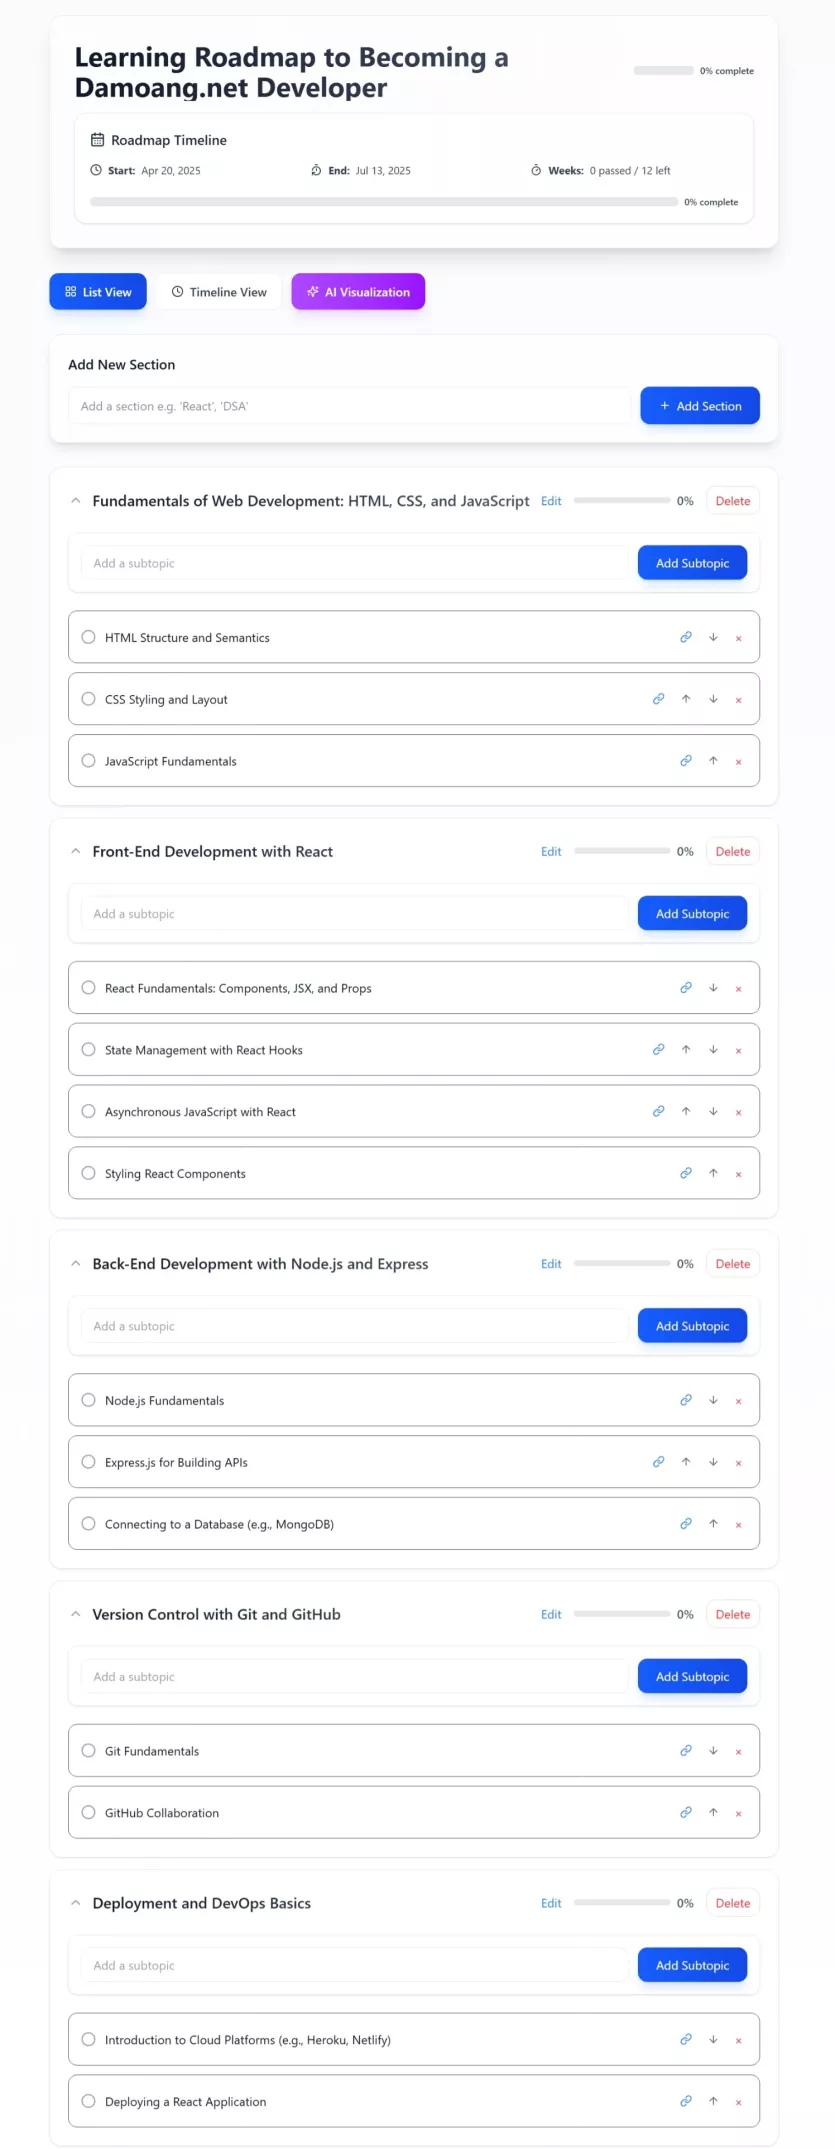Move State Management with React Hooks down
Viewport: 835px width, 2149px height.
pos(713,1050)
